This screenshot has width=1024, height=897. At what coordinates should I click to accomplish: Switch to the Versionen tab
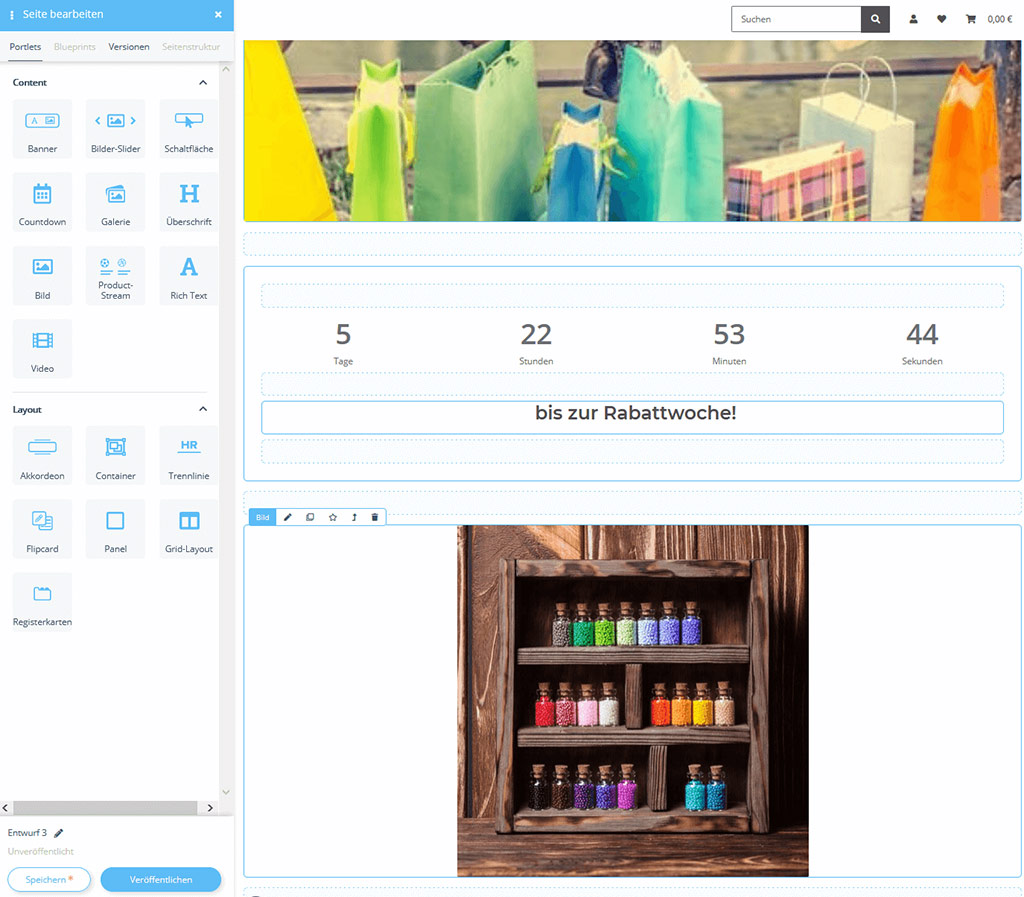(129, 47)
